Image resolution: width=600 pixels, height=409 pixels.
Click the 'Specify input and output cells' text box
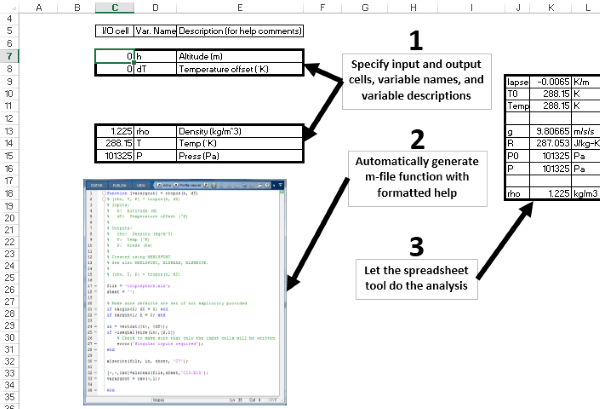(x=416, y=81)
